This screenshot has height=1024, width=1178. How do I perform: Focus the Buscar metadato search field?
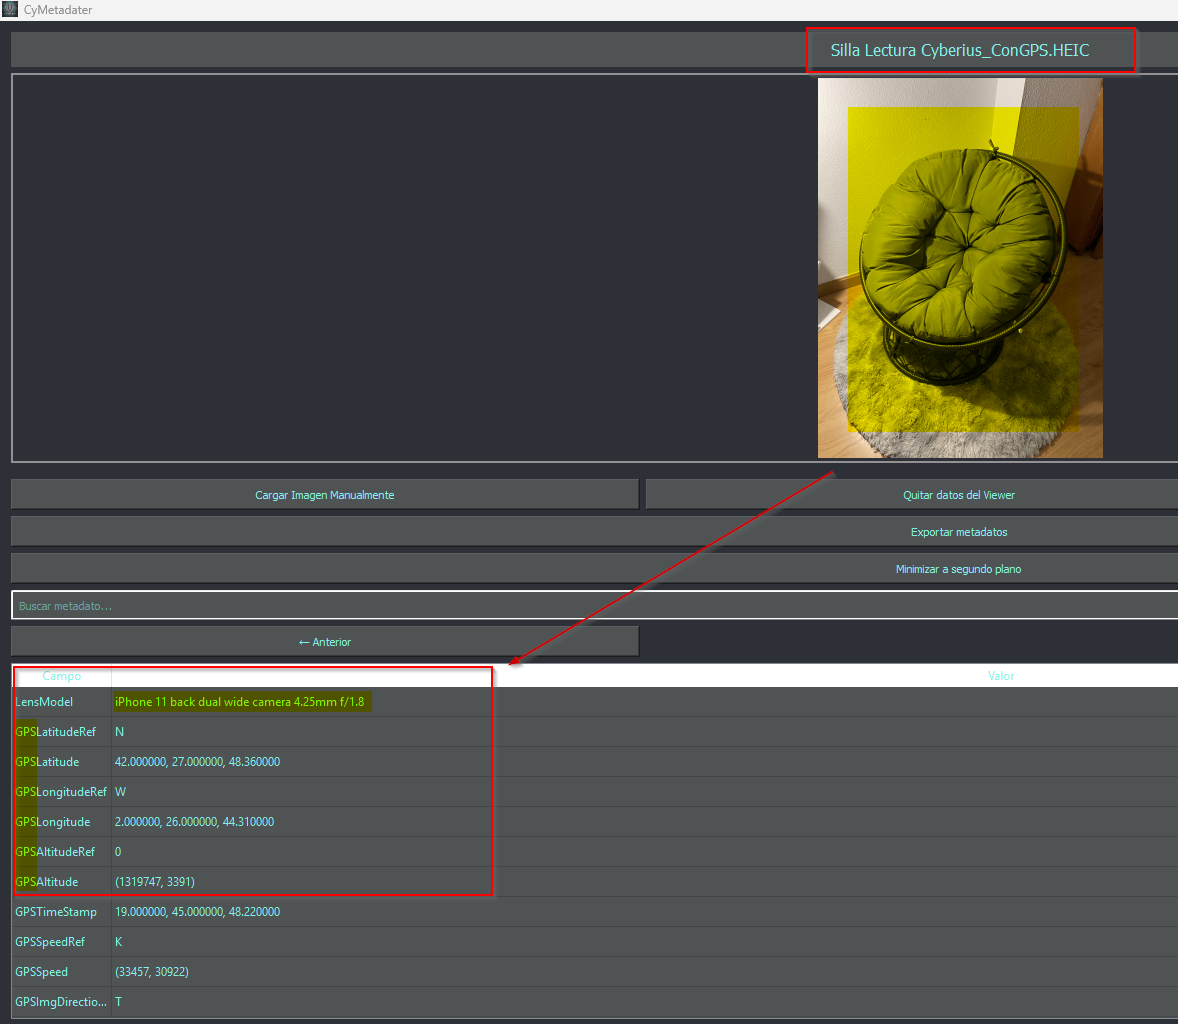pyautogui.click(x=594, y=606)
